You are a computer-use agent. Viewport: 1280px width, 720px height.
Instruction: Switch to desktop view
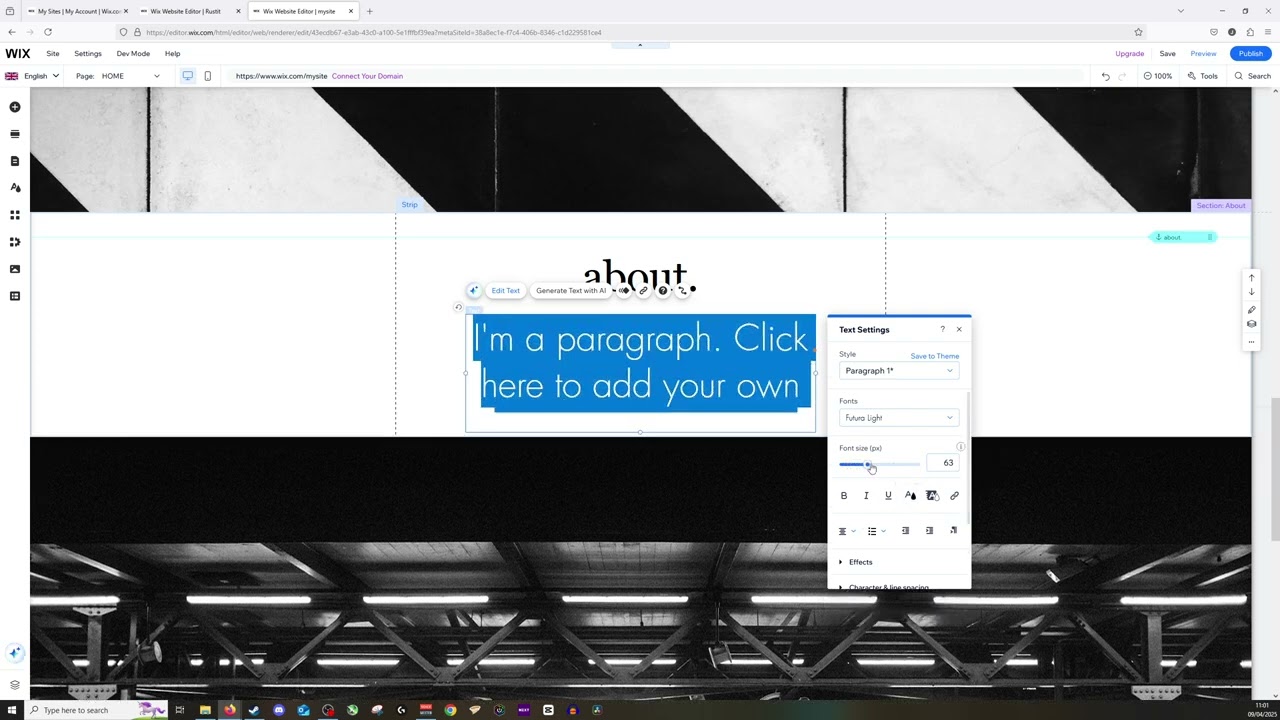(x=187, y=76)
